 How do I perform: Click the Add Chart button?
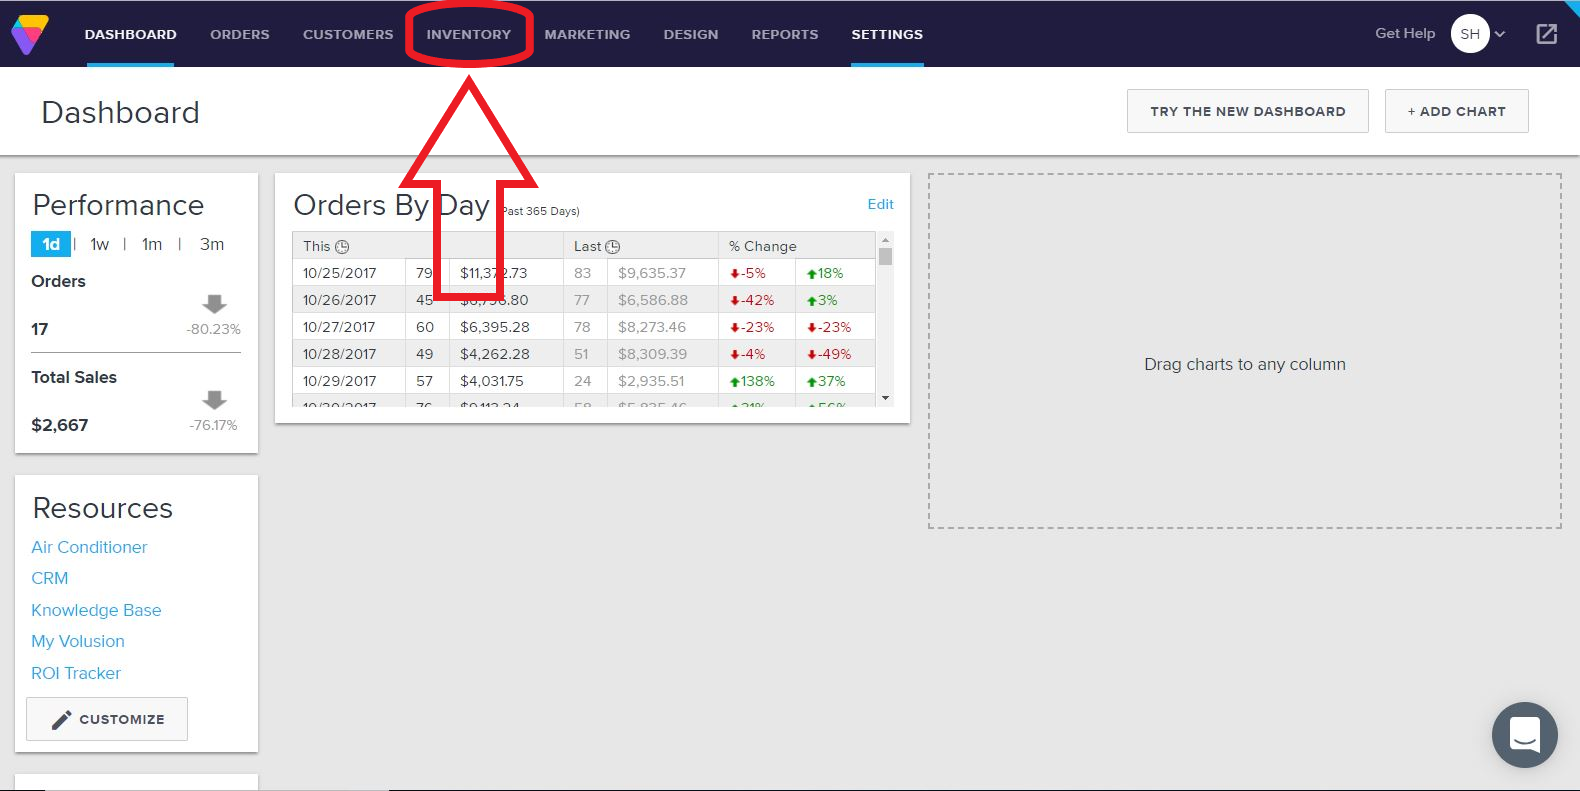tap(1456, 111)
